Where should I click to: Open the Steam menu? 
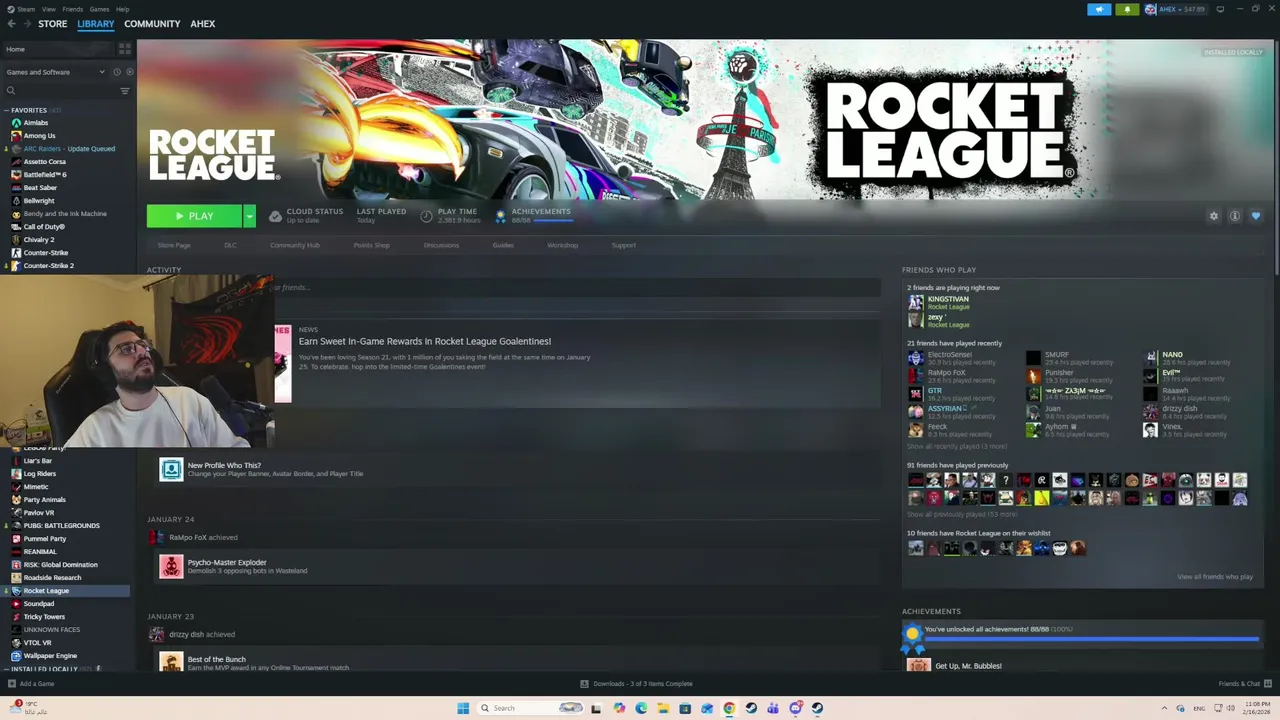point(27,9)
